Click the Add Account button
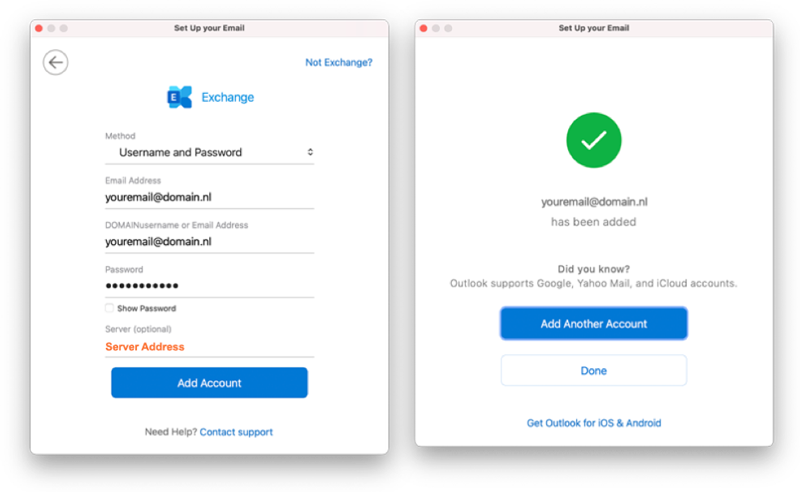The image size is (800, 492). [x=209, y=383]
